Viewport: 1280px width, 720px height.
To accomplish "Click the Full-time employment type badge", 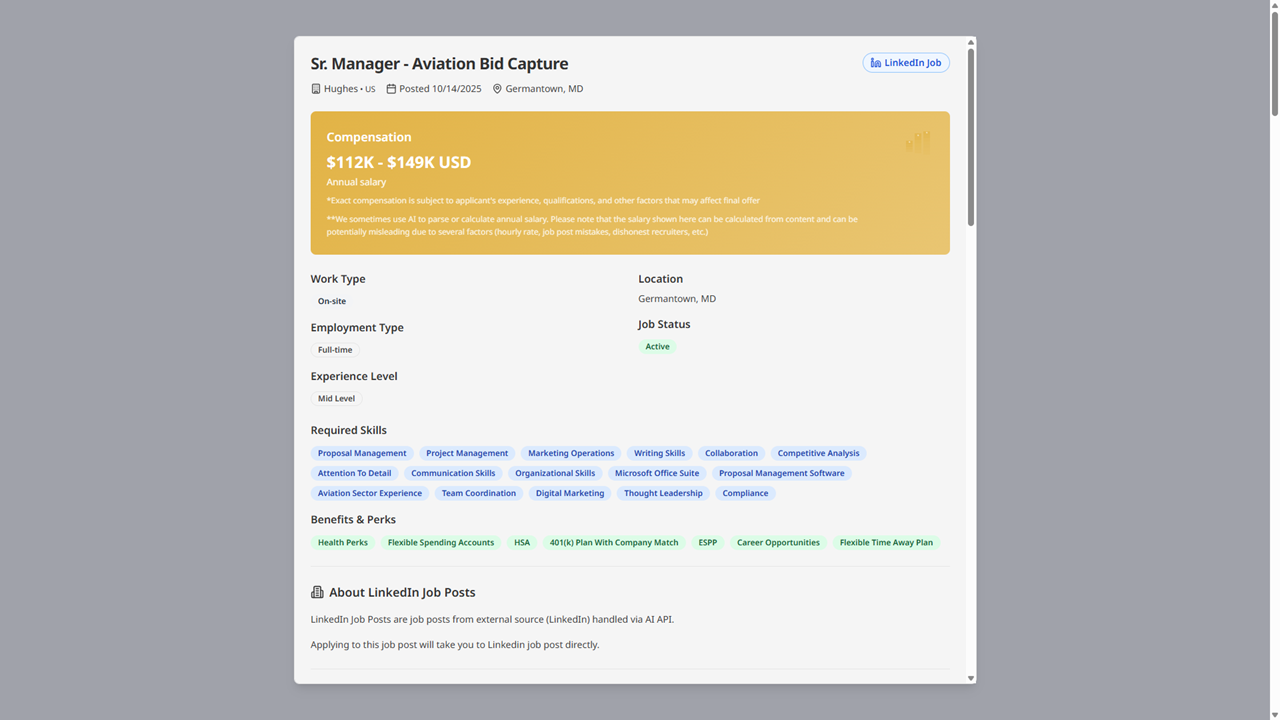I will 334,349.
